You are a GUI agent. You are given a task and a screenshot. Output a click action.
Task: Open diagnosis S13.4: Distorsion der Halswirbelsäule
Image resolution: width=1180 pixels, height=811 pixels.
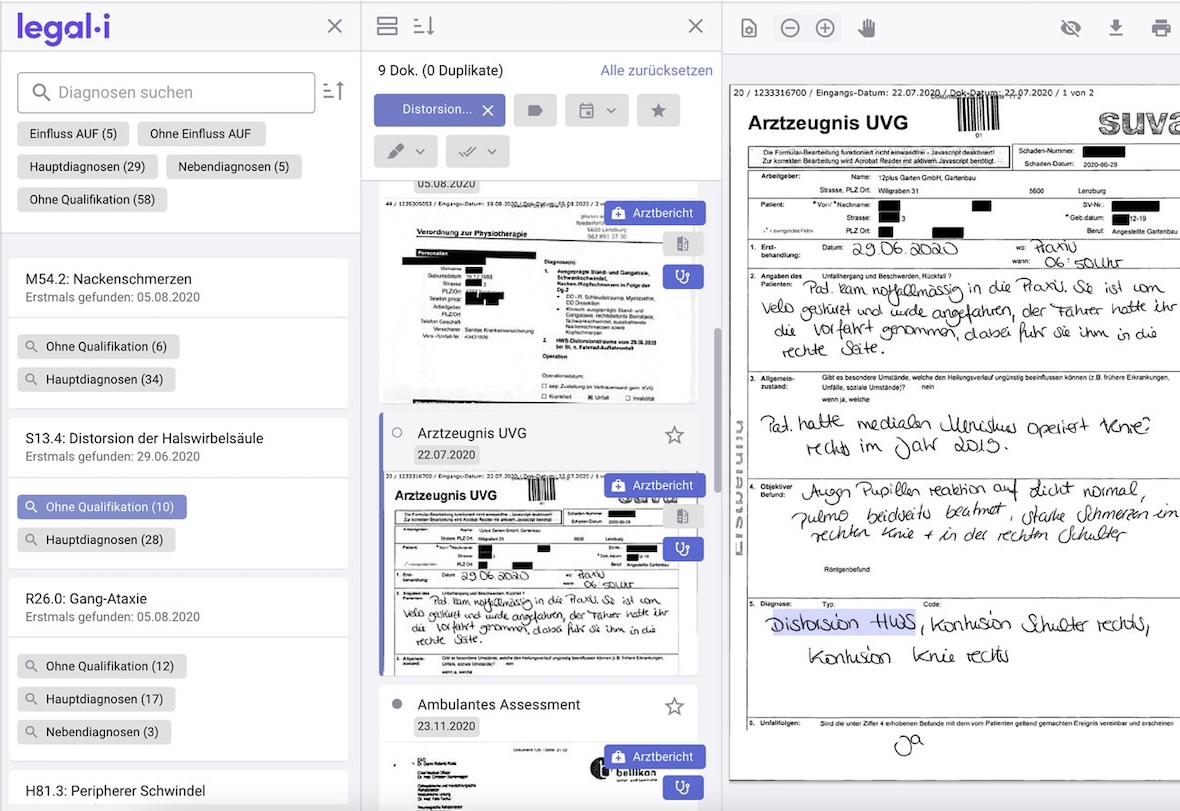pyautogui.click(x=178, y=448)
